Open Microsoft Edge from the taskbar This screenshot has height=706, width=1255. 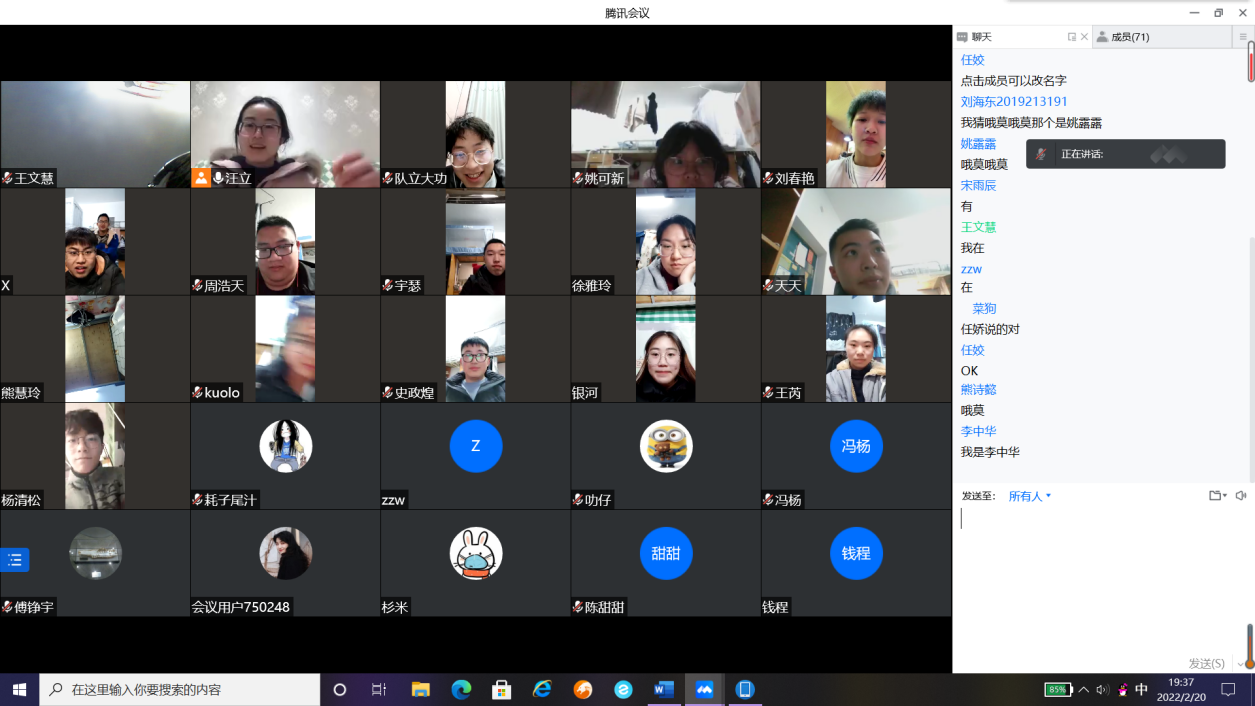click(461, 690)
